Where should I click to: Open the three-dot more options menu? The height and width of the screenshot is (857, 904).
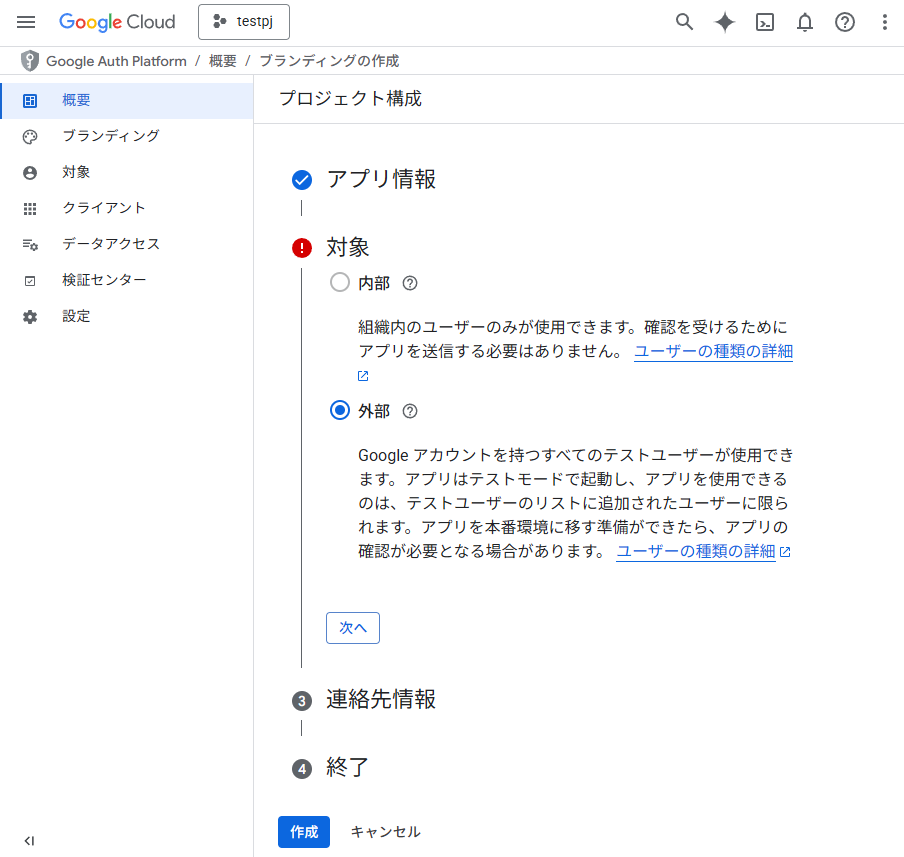point(884,22)
